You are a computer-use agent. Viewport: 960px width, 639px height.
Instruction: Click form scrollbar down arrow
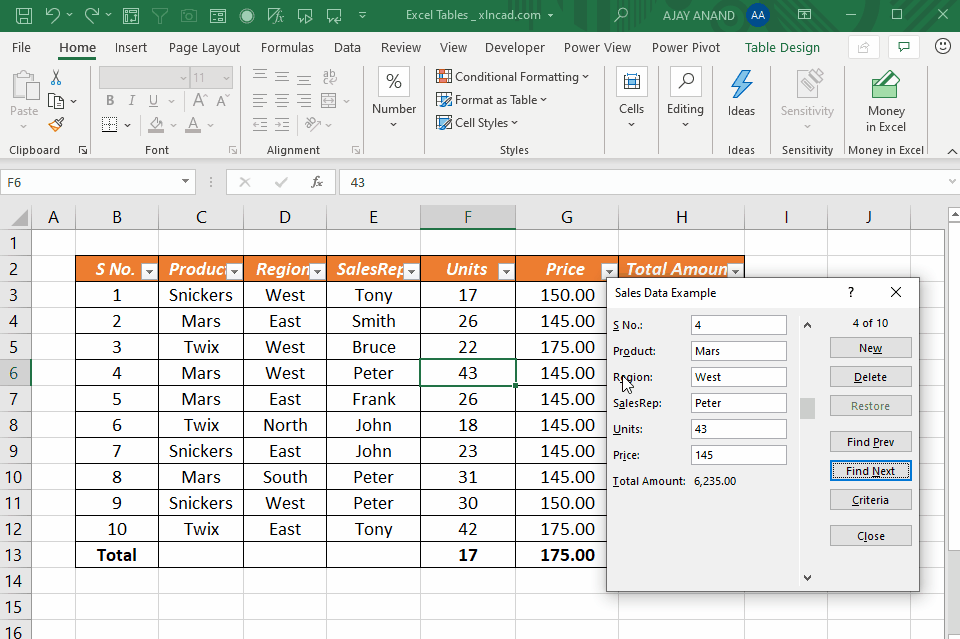(808, 577)
